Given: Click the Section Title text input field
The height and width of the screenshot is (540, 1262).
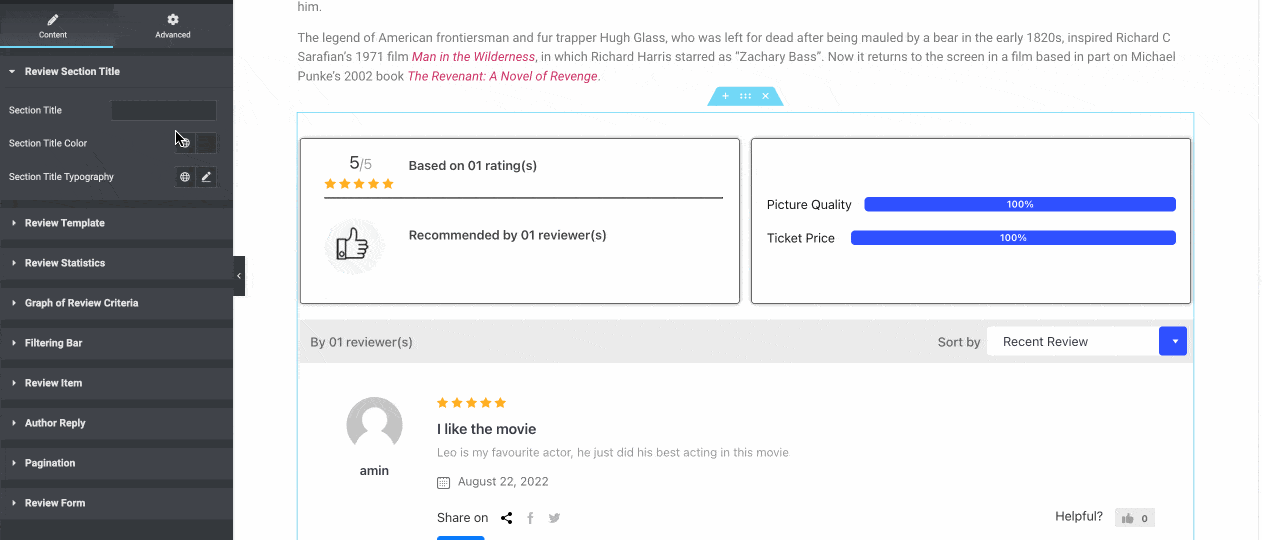Looking at the screenshot, I should (x=163, y=110).
